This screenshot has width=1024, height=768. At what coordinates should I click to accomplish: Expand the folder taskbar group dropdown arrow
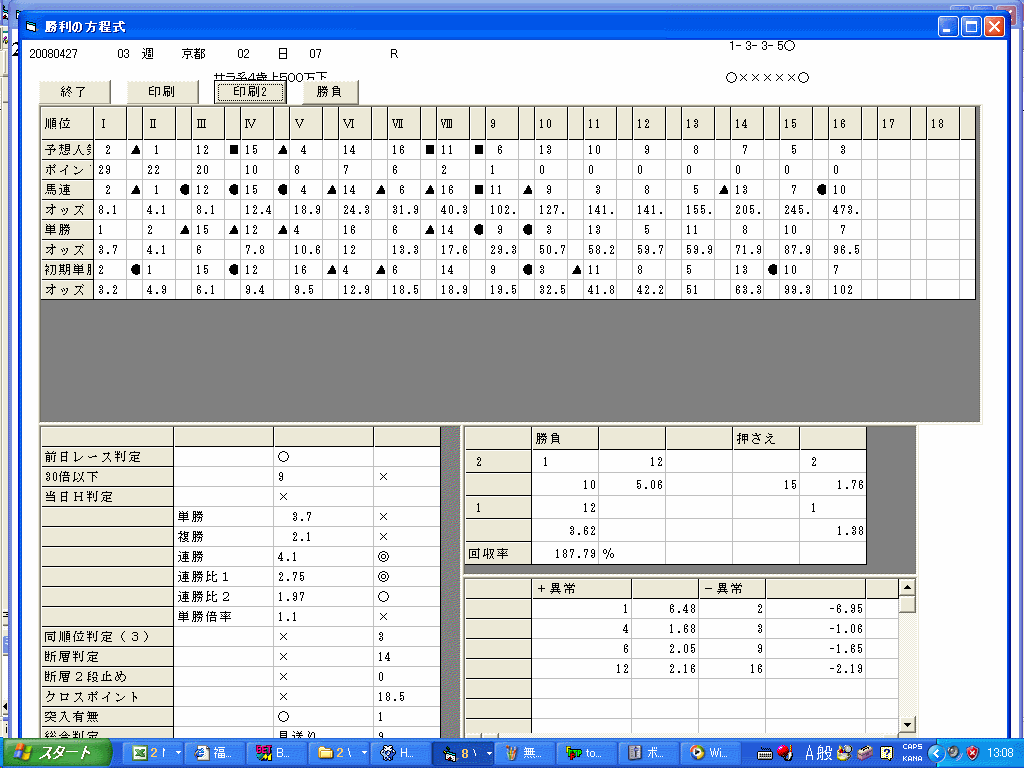coord(364,753)
